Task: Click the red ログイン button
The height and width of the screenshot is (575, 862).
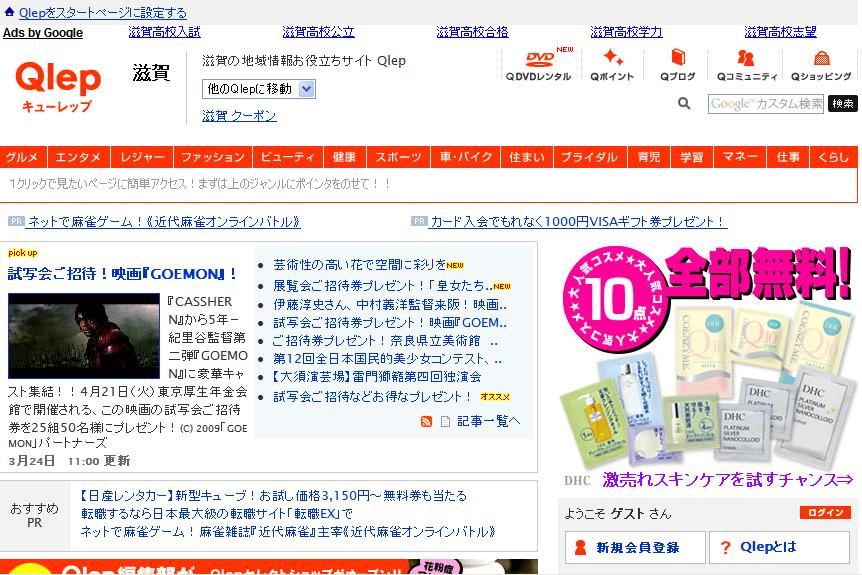Action: tap(825, 513)
